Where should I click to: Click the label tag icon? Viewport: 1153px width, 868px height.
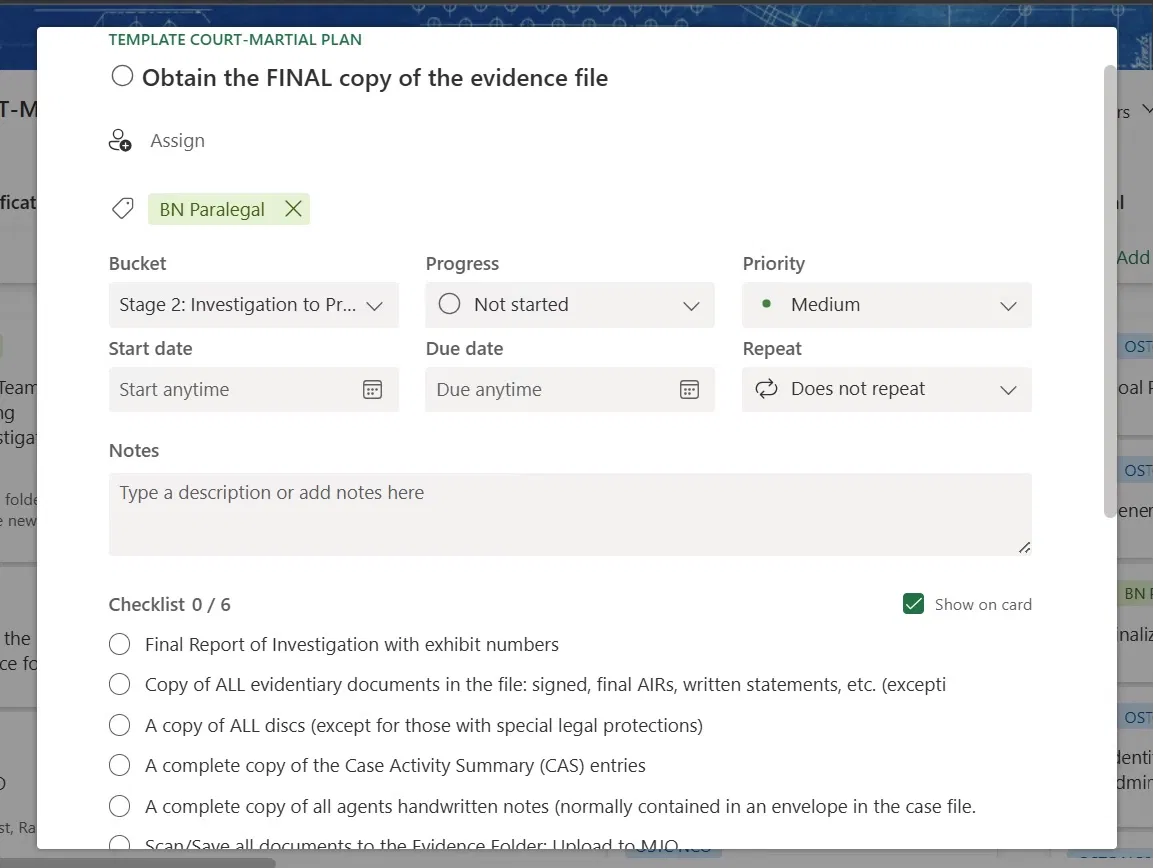pyautogui.click(x=122, y=209)
